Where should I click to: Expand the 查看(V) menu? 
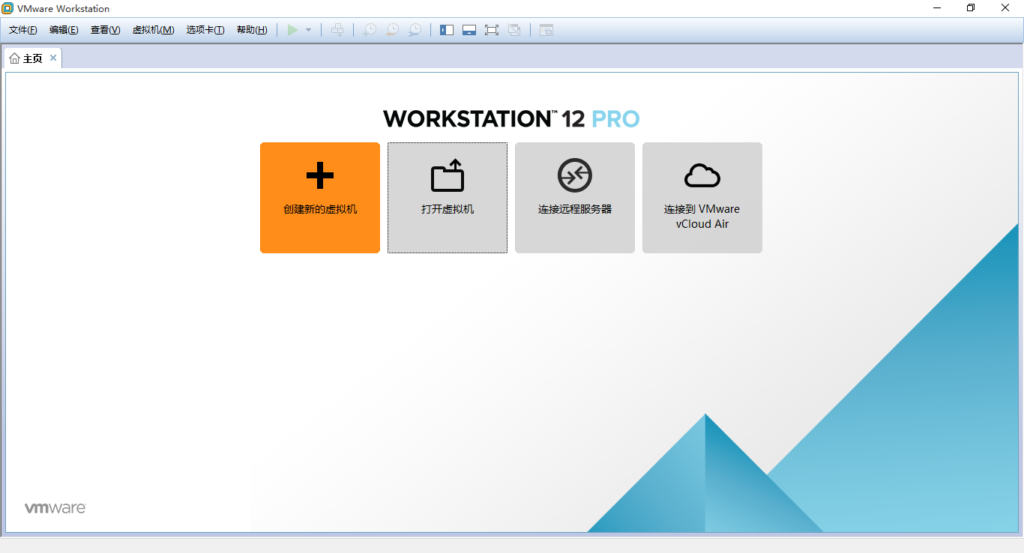105,30
